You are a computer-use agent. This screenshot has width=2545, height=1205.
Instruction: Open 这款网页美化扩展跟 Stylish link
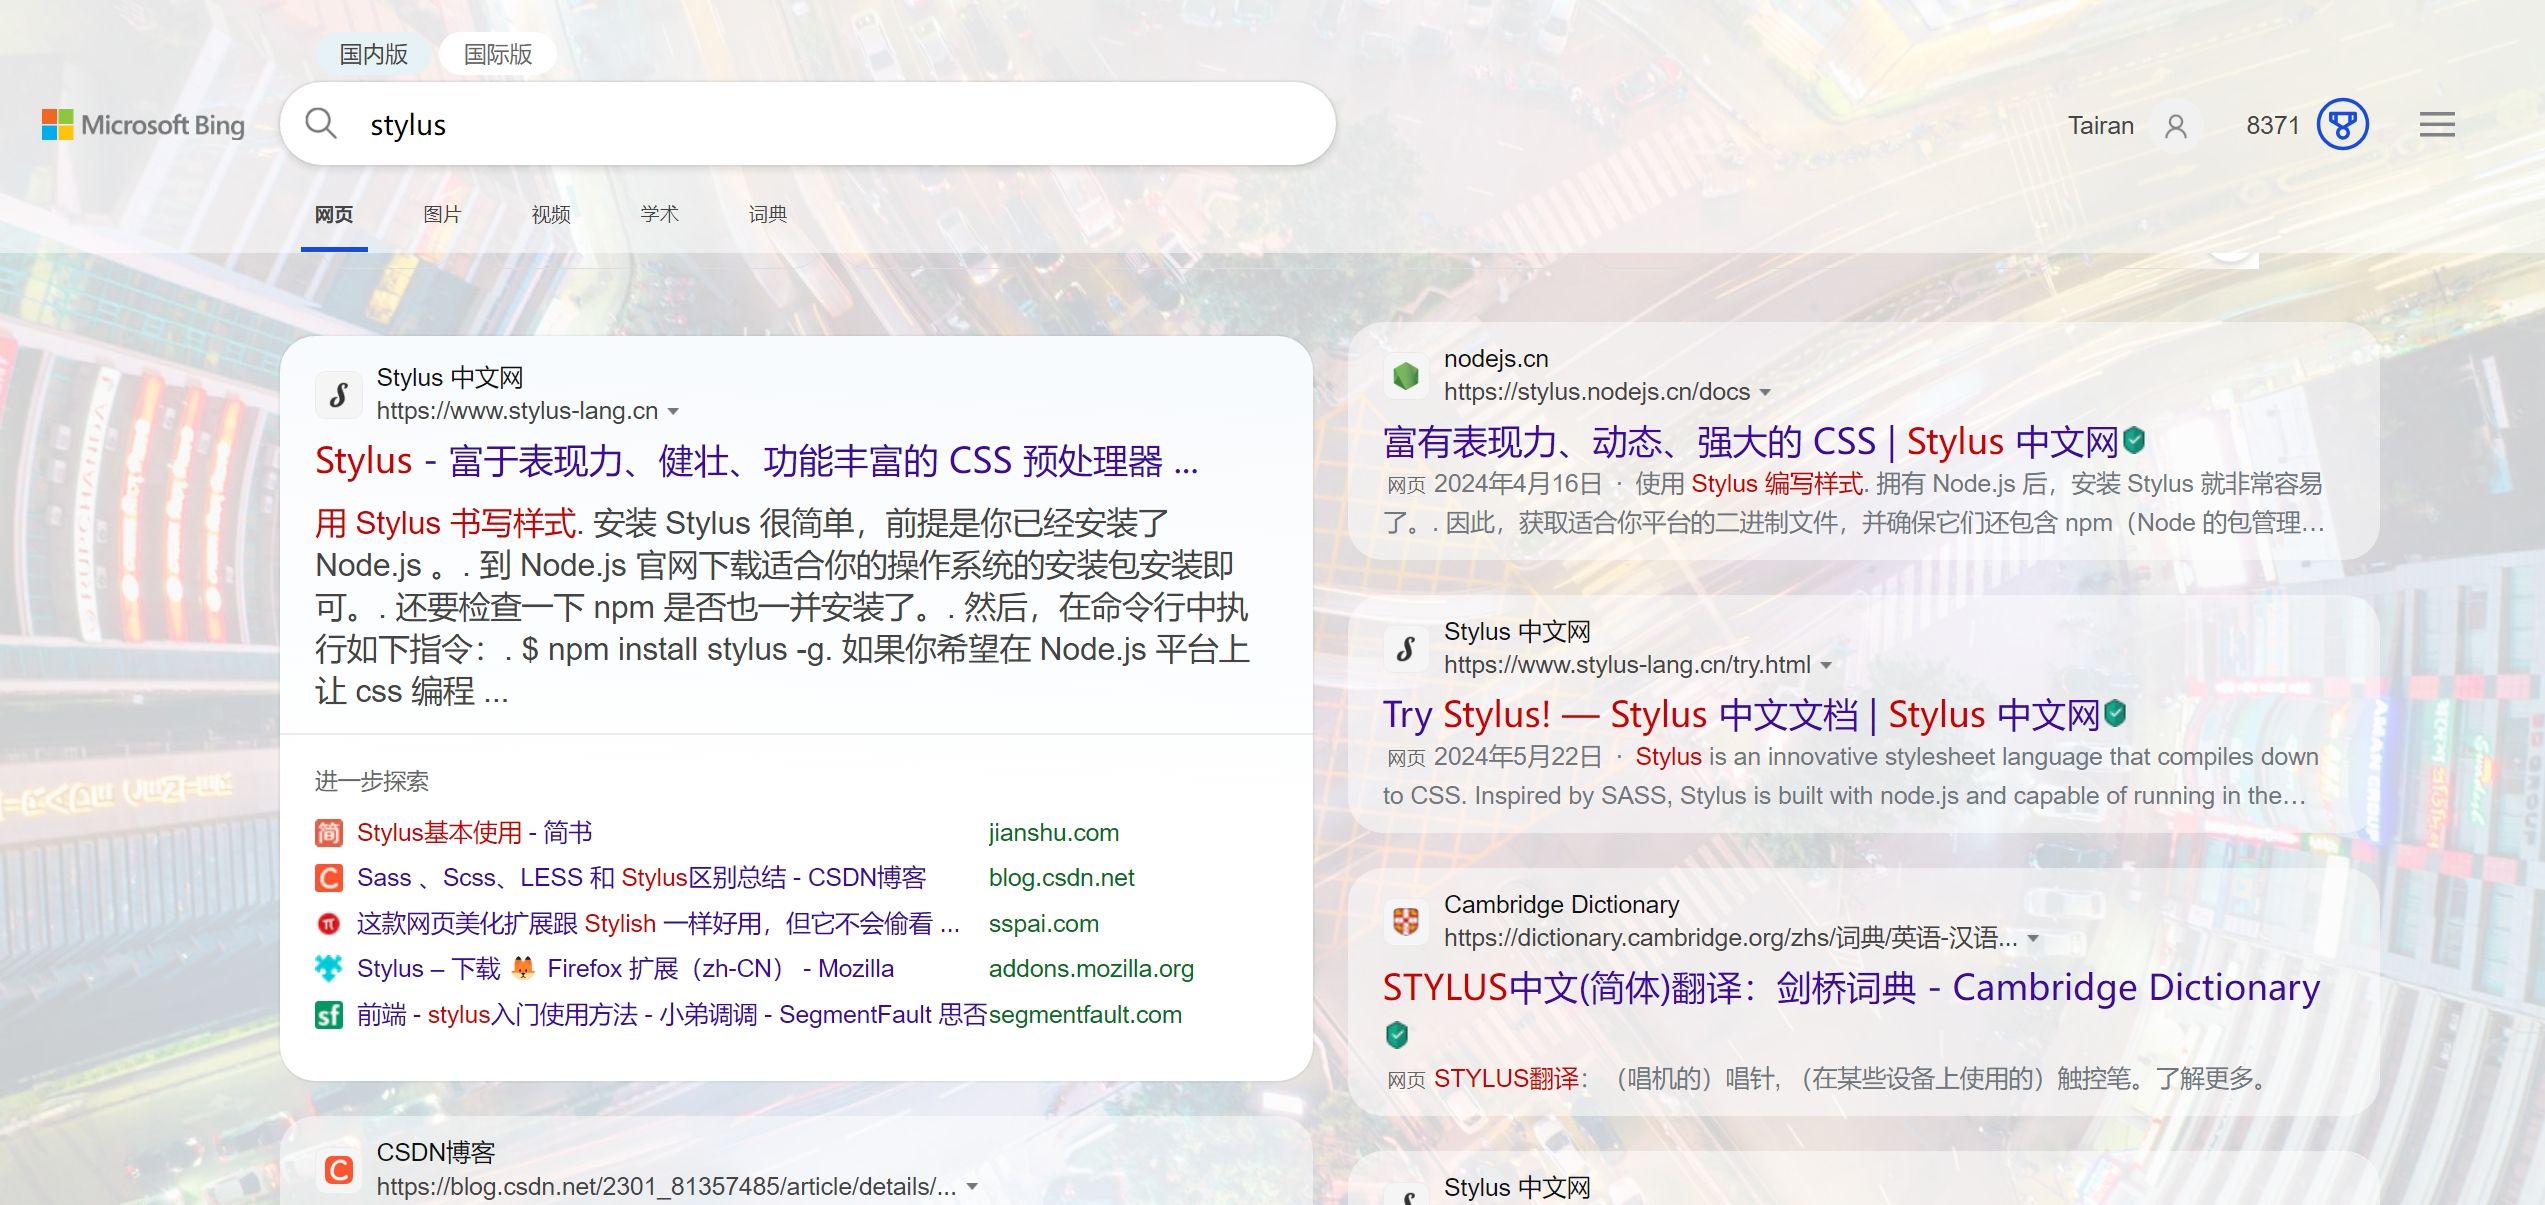pyautogui.click(x=658, y=924)
